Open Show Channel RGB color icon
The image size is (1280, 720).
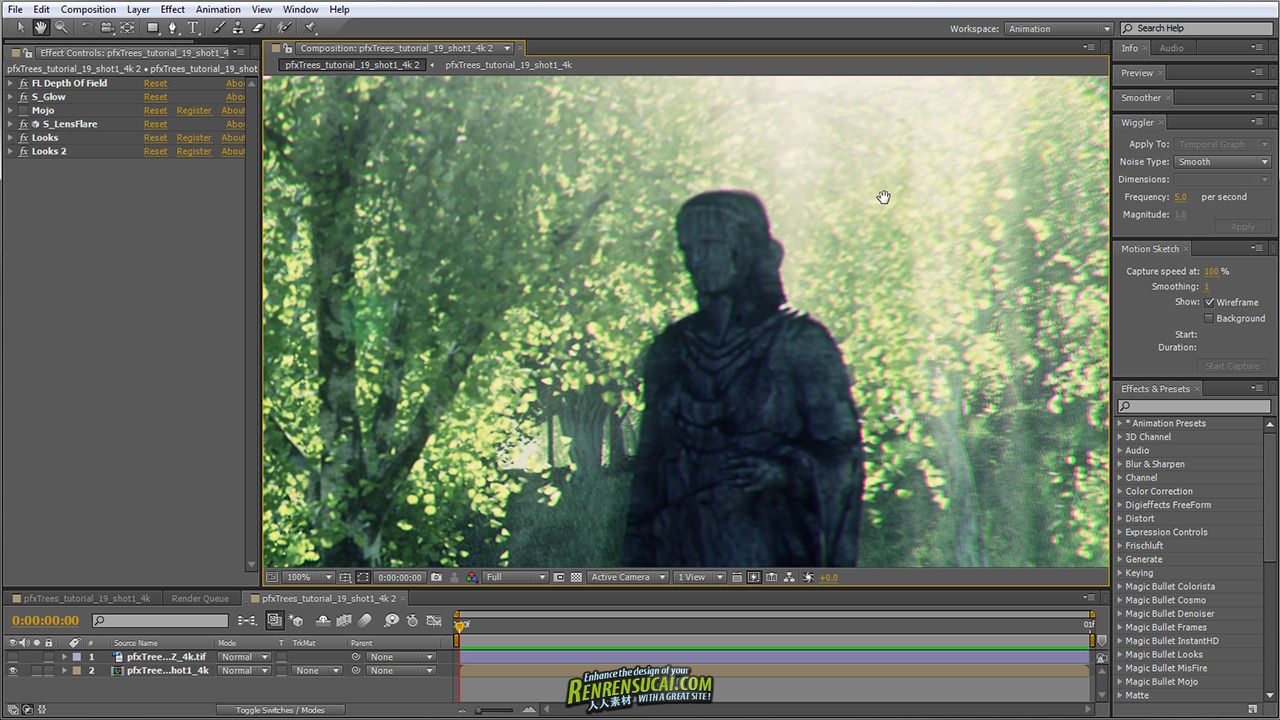(x=472, y=577)
